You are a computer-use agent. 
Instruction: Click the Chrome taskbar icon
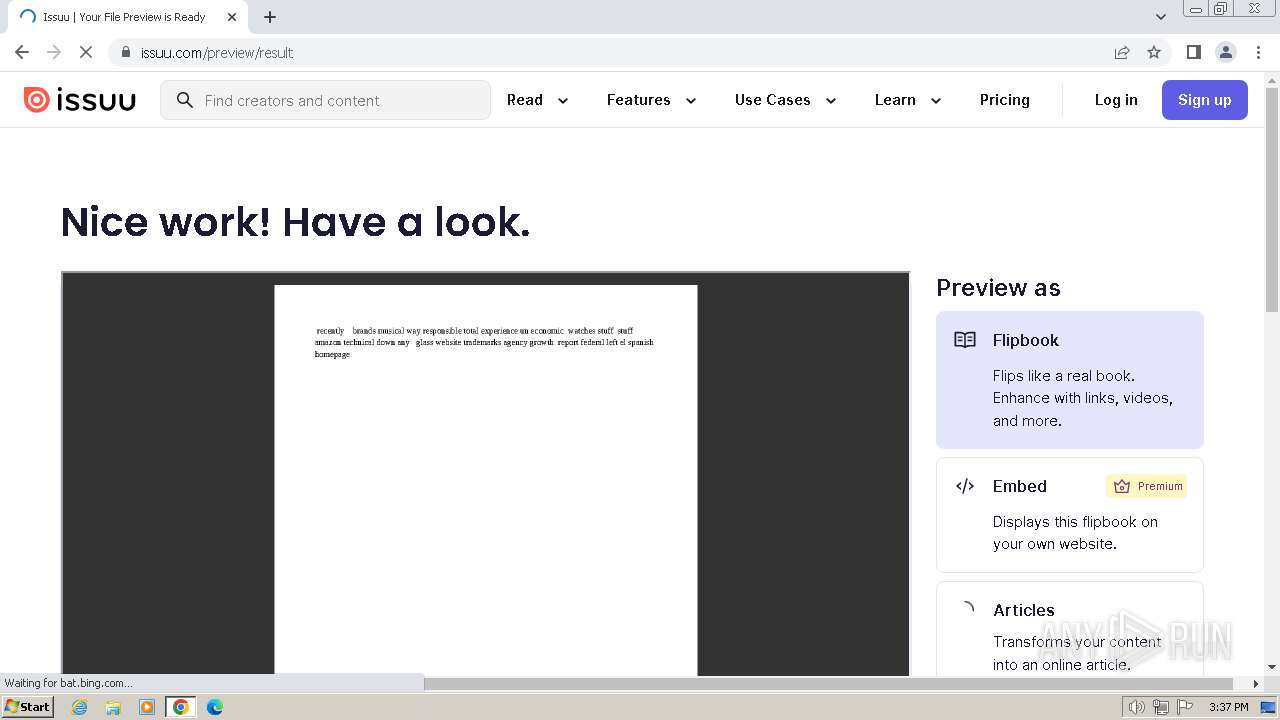tap(181, 707)
